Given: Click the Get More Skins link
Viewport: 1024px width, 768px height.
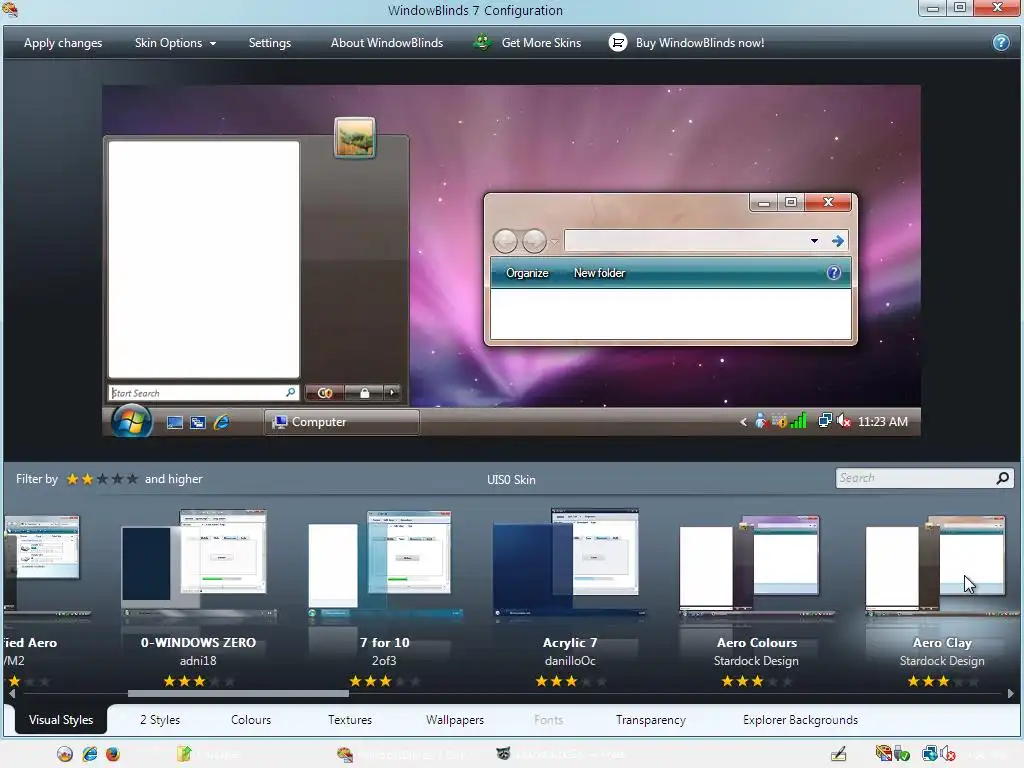Looking at the screenshot, I should click(x=541, y=43).
